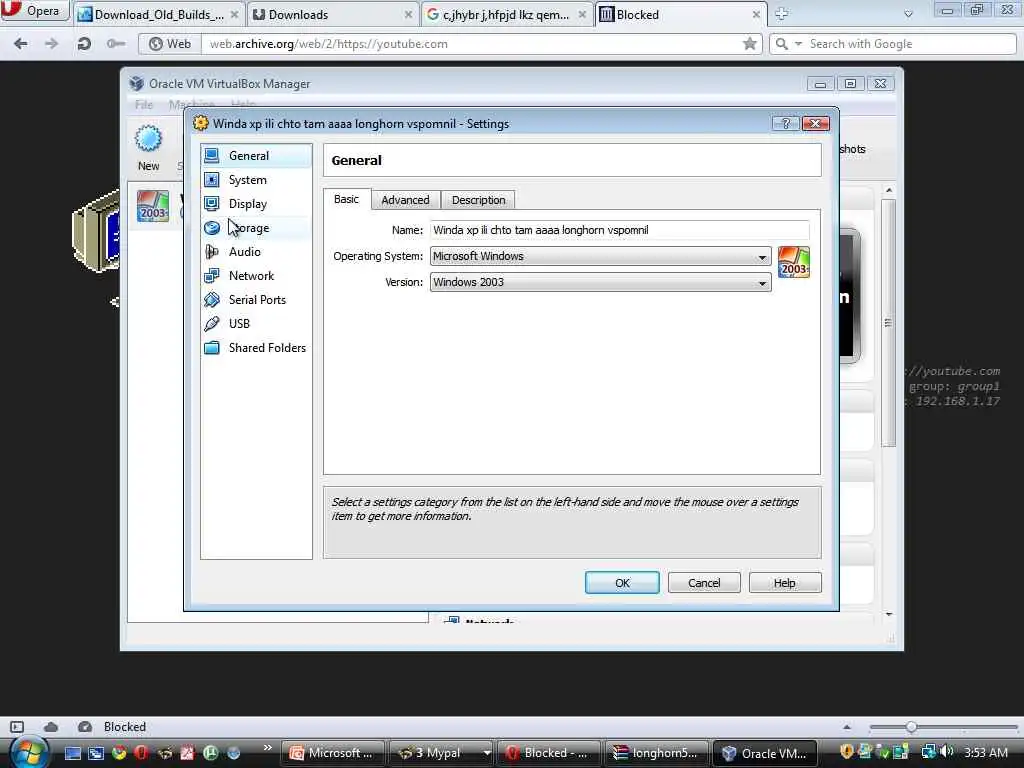
Task: Click the volume speaker tray icon
Action: [x=948, y=752]
